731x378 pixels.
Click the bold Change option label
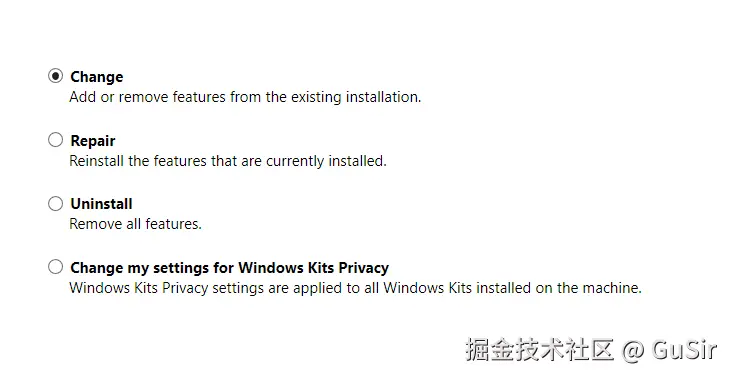point(97,76)
